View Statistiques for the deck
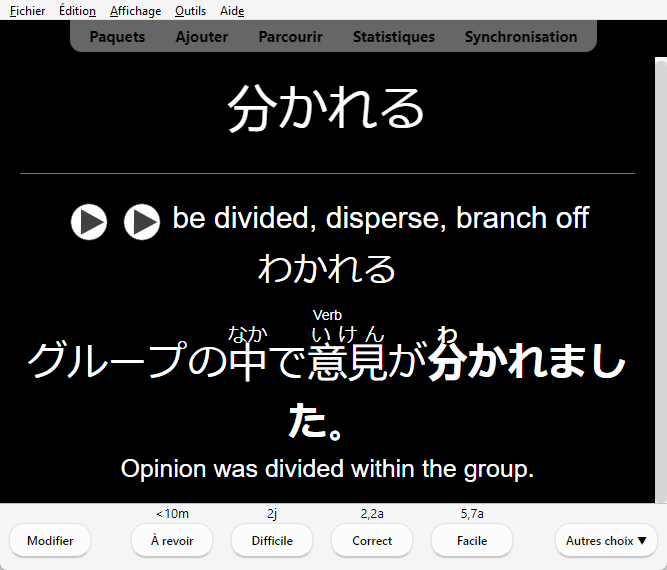 [393, 37]
